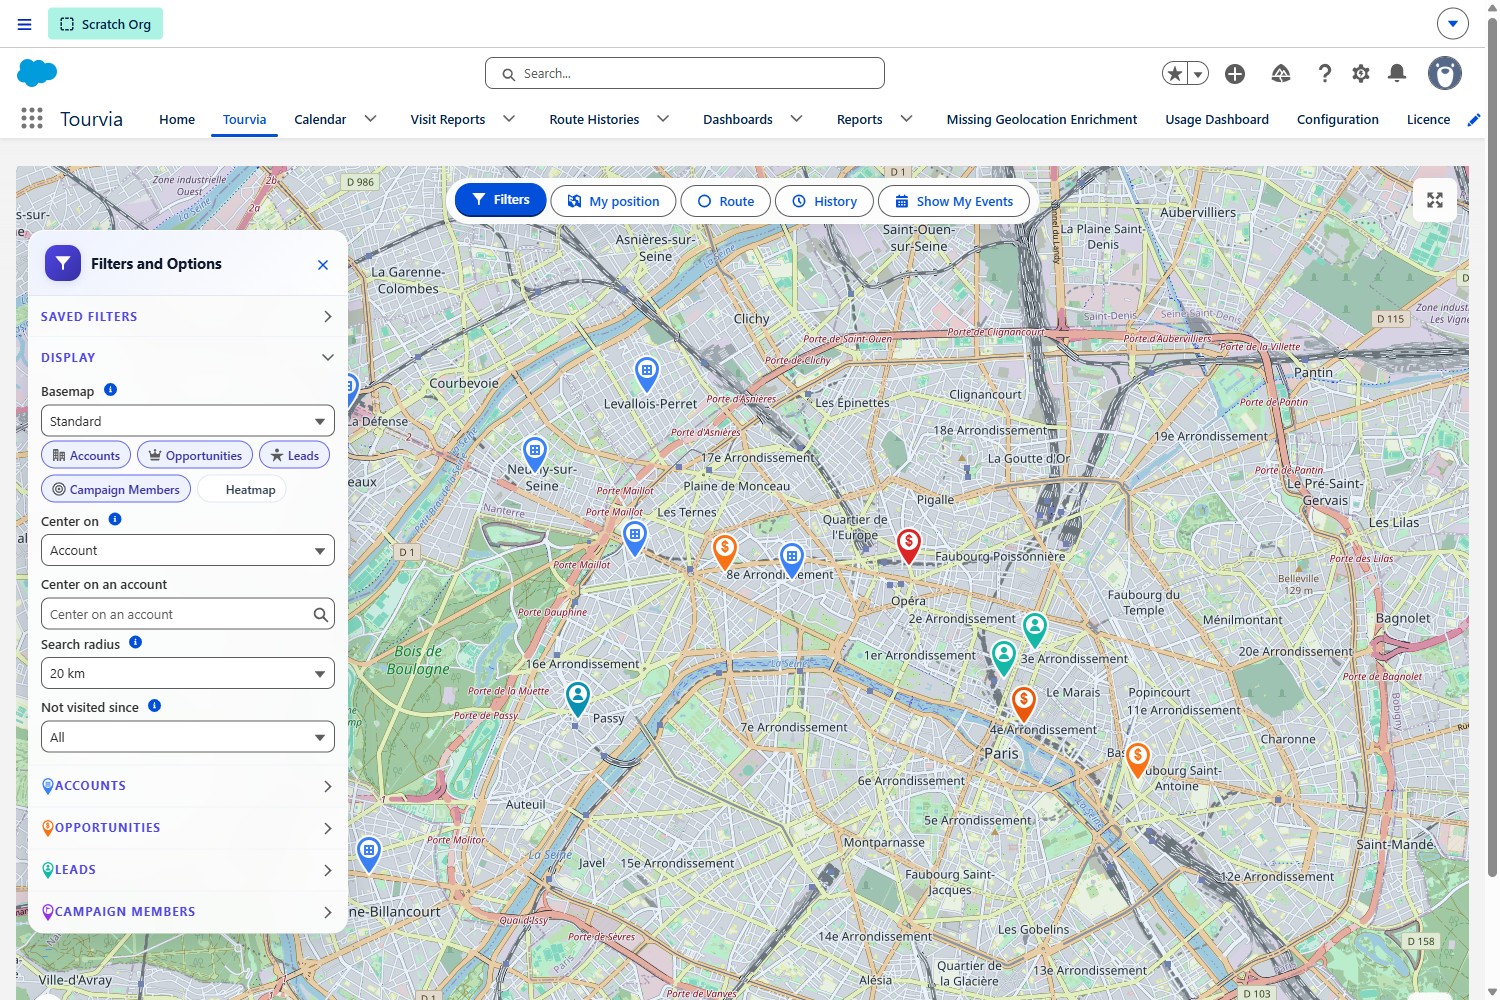Viewport: 1500px width, 1000px height.
Task: Toggle the map fullscreen icon
Action: tap(1435, 200)
